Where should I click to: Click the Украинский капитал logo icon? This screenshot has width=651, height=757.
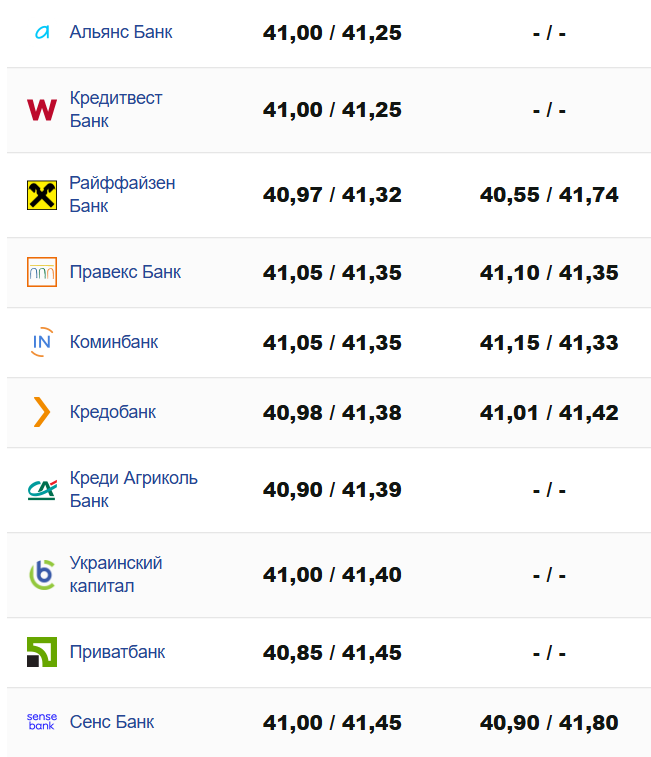click(42, 575)
